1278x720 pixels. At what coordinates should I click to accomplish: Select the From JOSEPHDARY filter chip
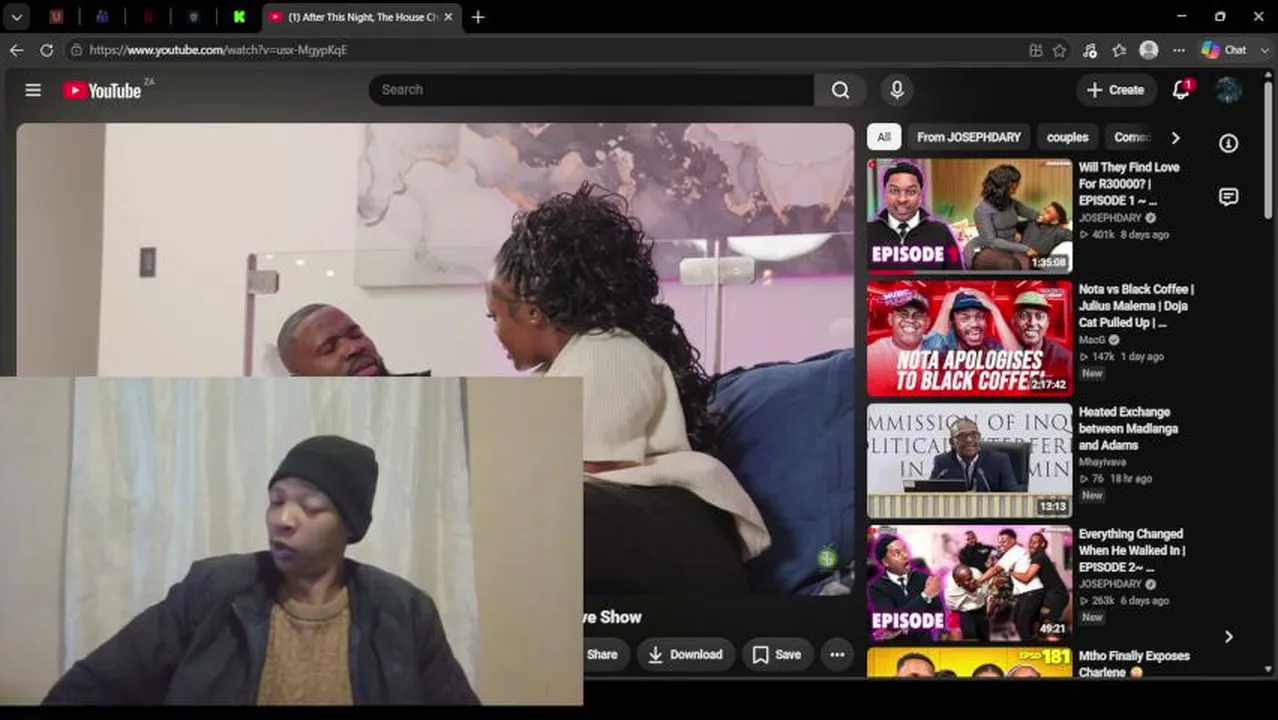pos(969,137)
